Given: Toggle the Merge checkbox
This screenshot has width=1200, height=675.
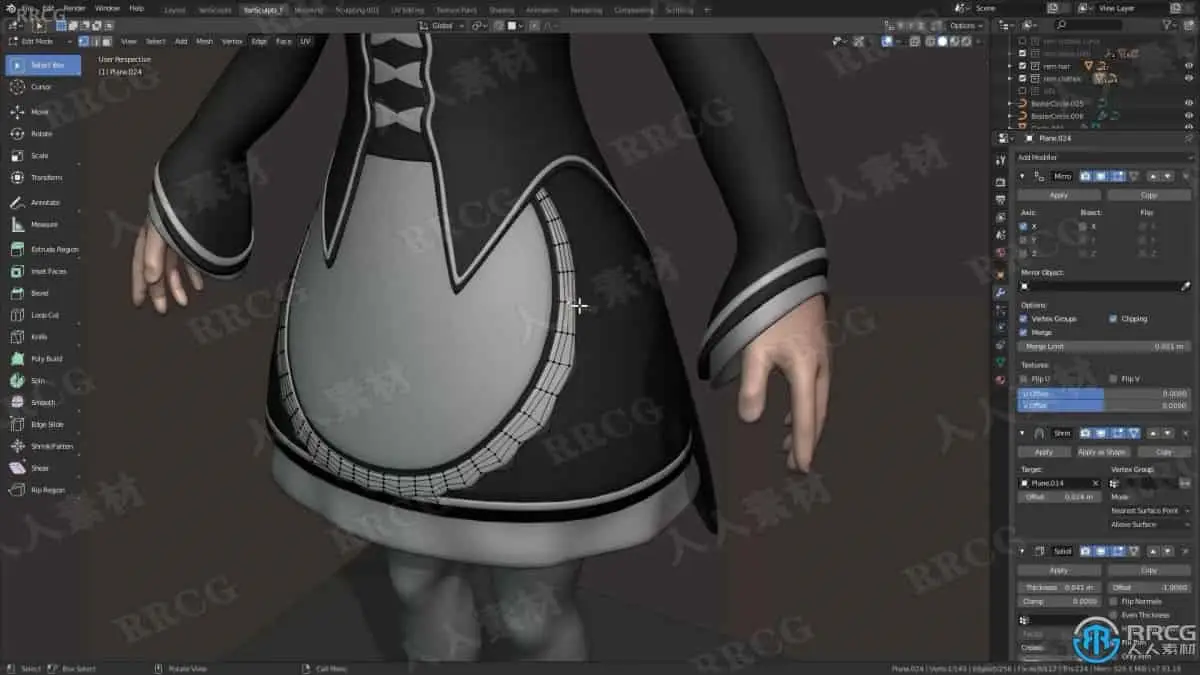Looking at the screenshot, I should click(x=1023, y=332).
